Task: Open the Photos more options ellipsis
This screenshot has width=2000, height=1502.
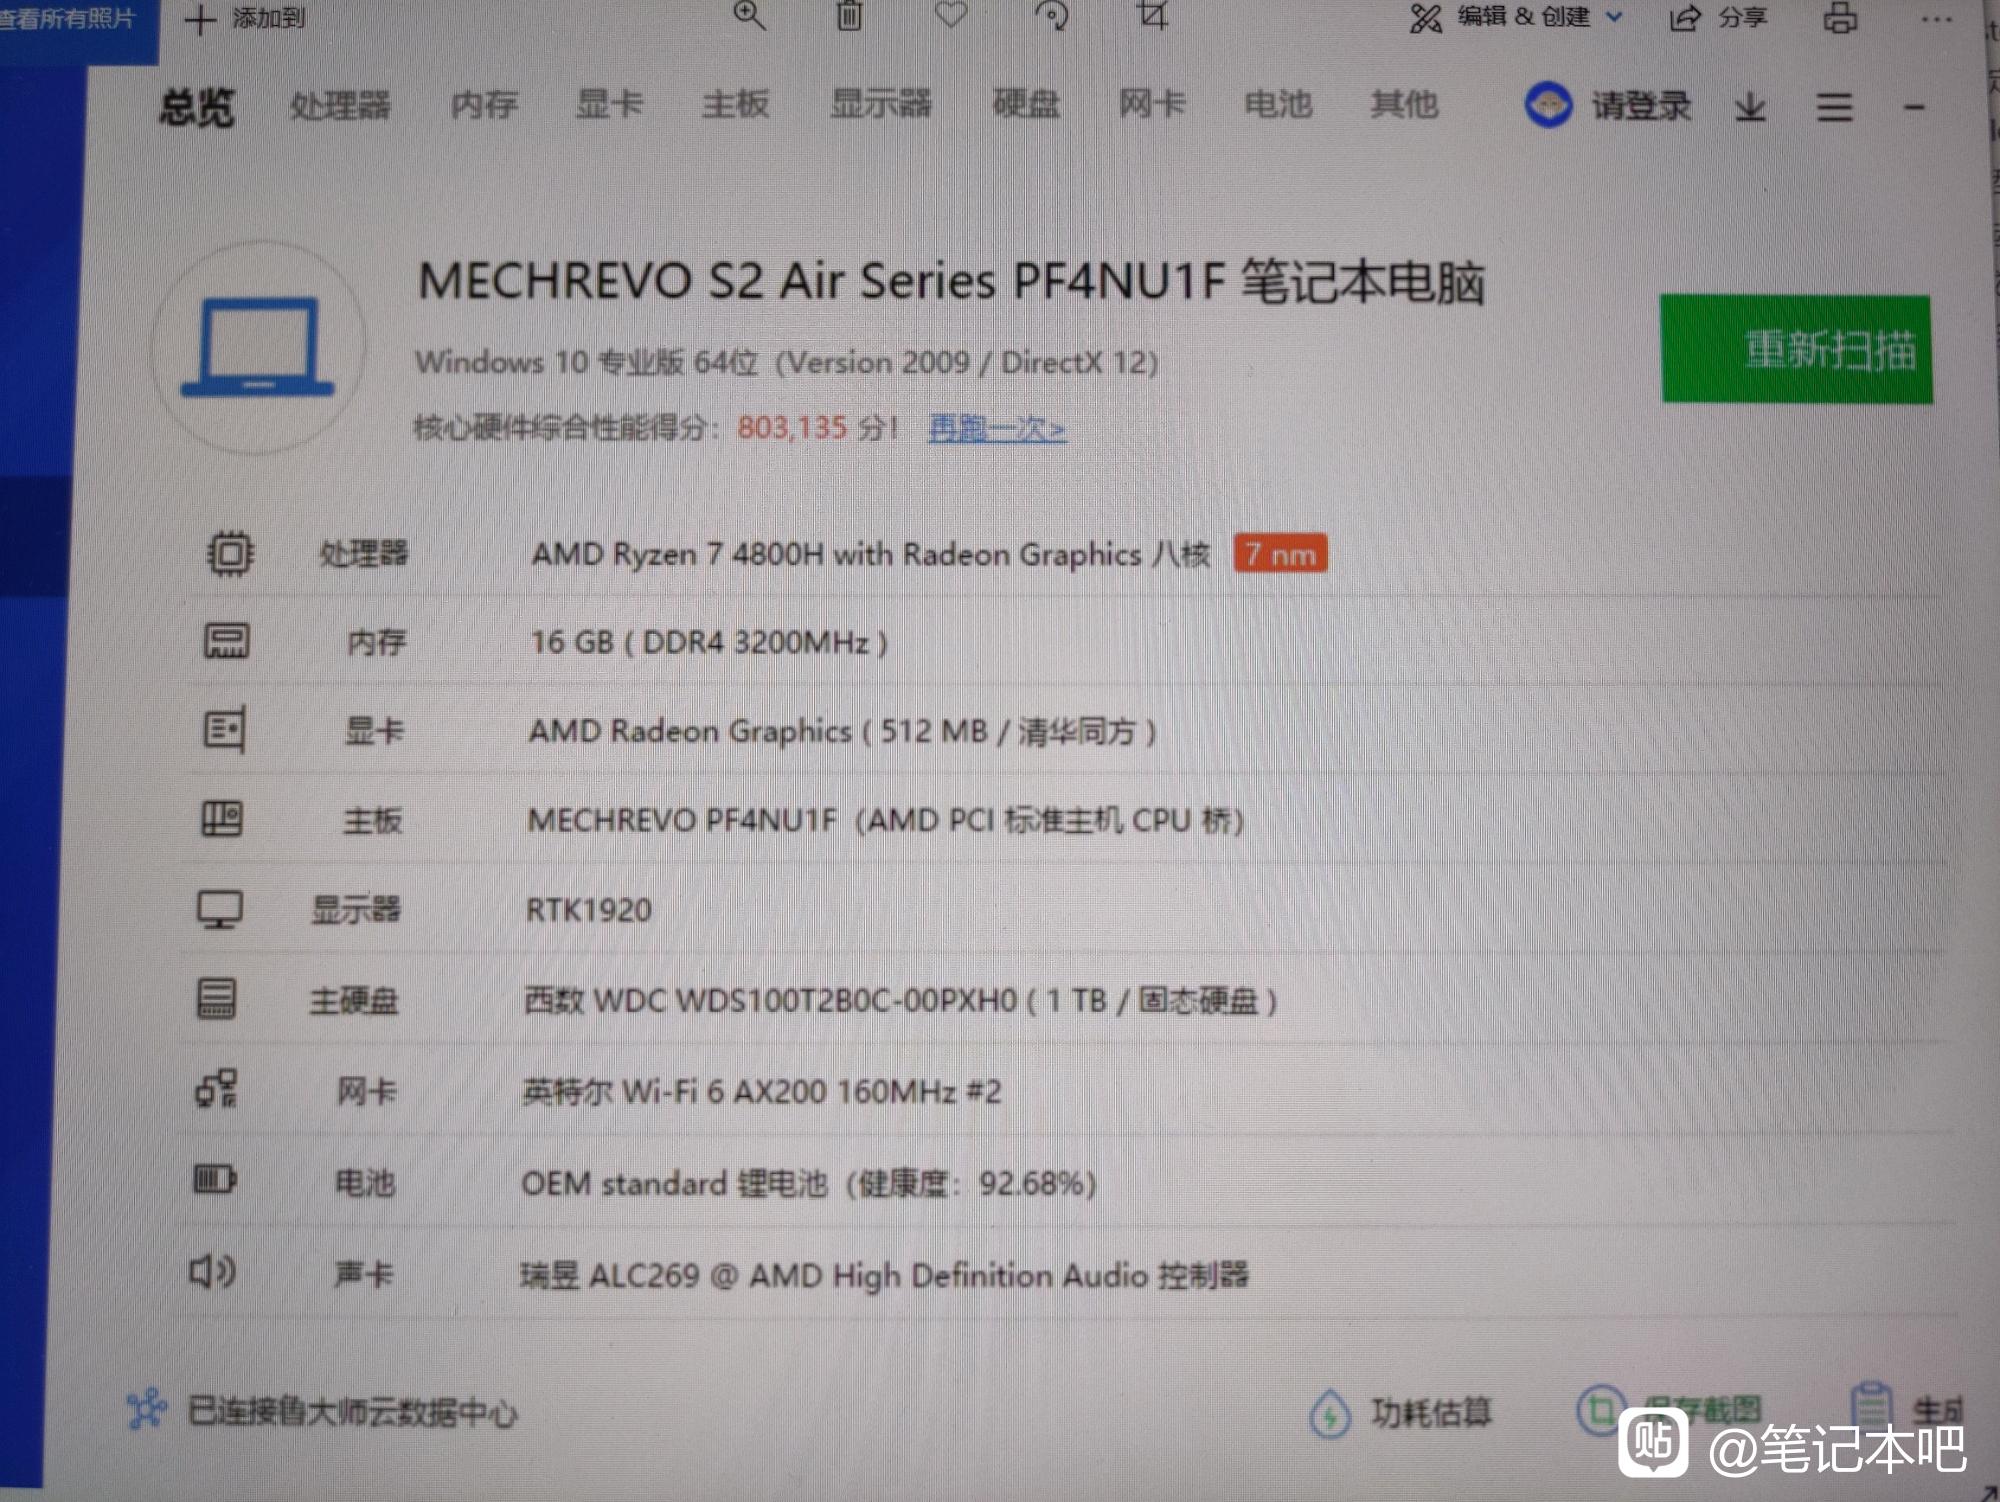Action: 1937,19
